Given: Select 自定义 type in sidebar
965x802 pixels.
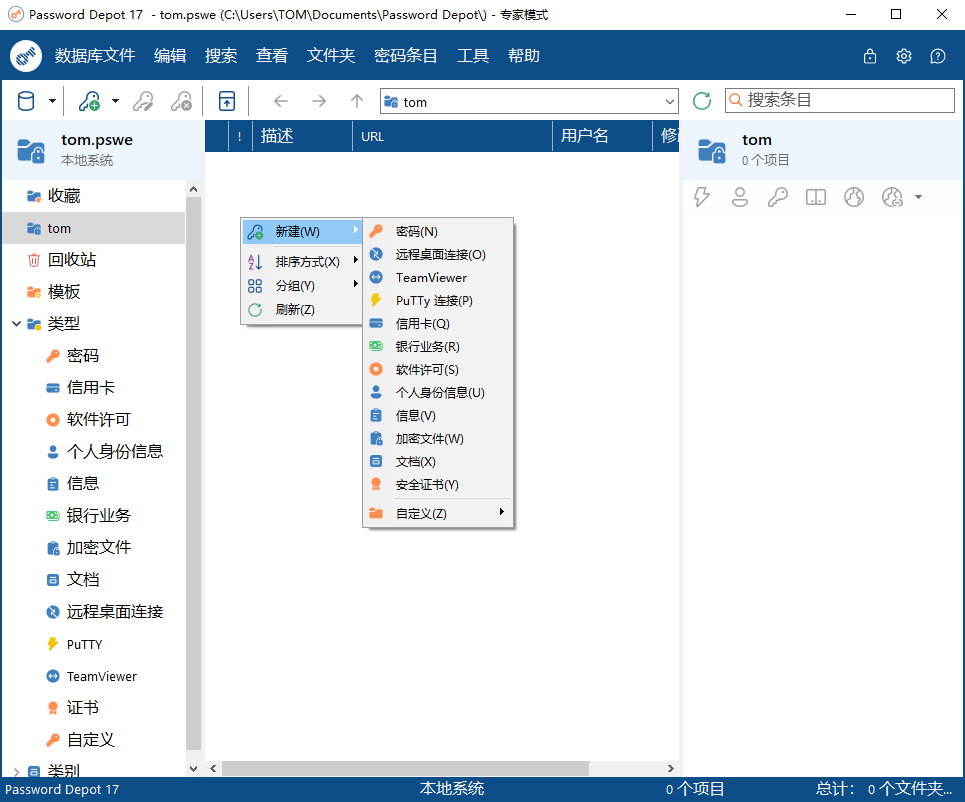Looking at the screenshot, I should (x=90, y=740).
